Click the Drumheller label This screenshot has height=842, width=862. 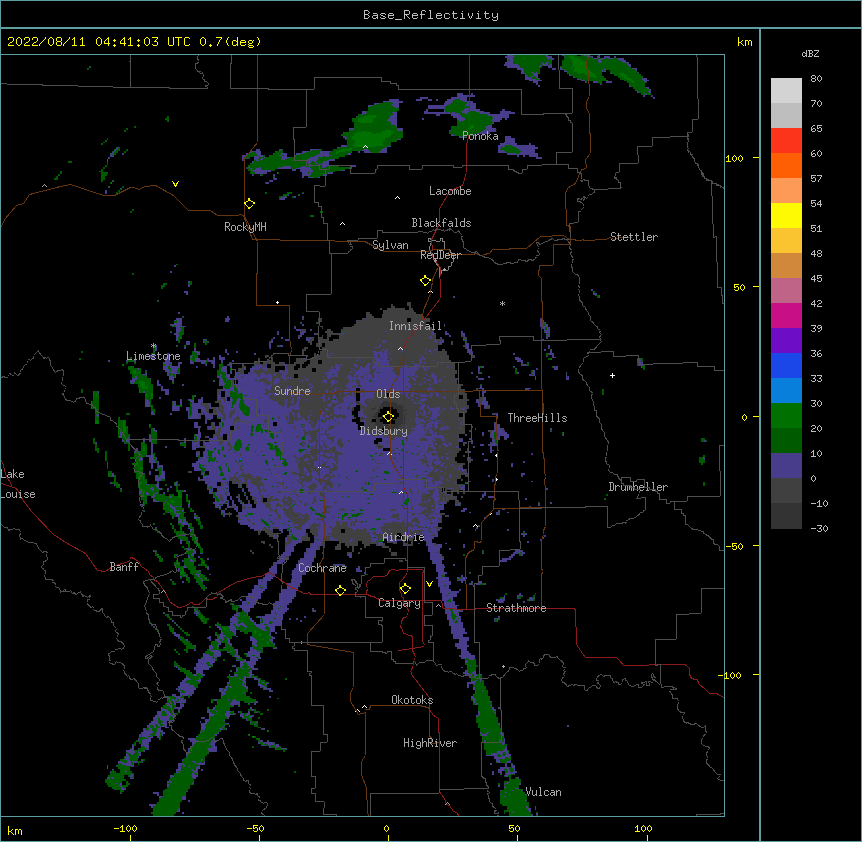(638, 487)
